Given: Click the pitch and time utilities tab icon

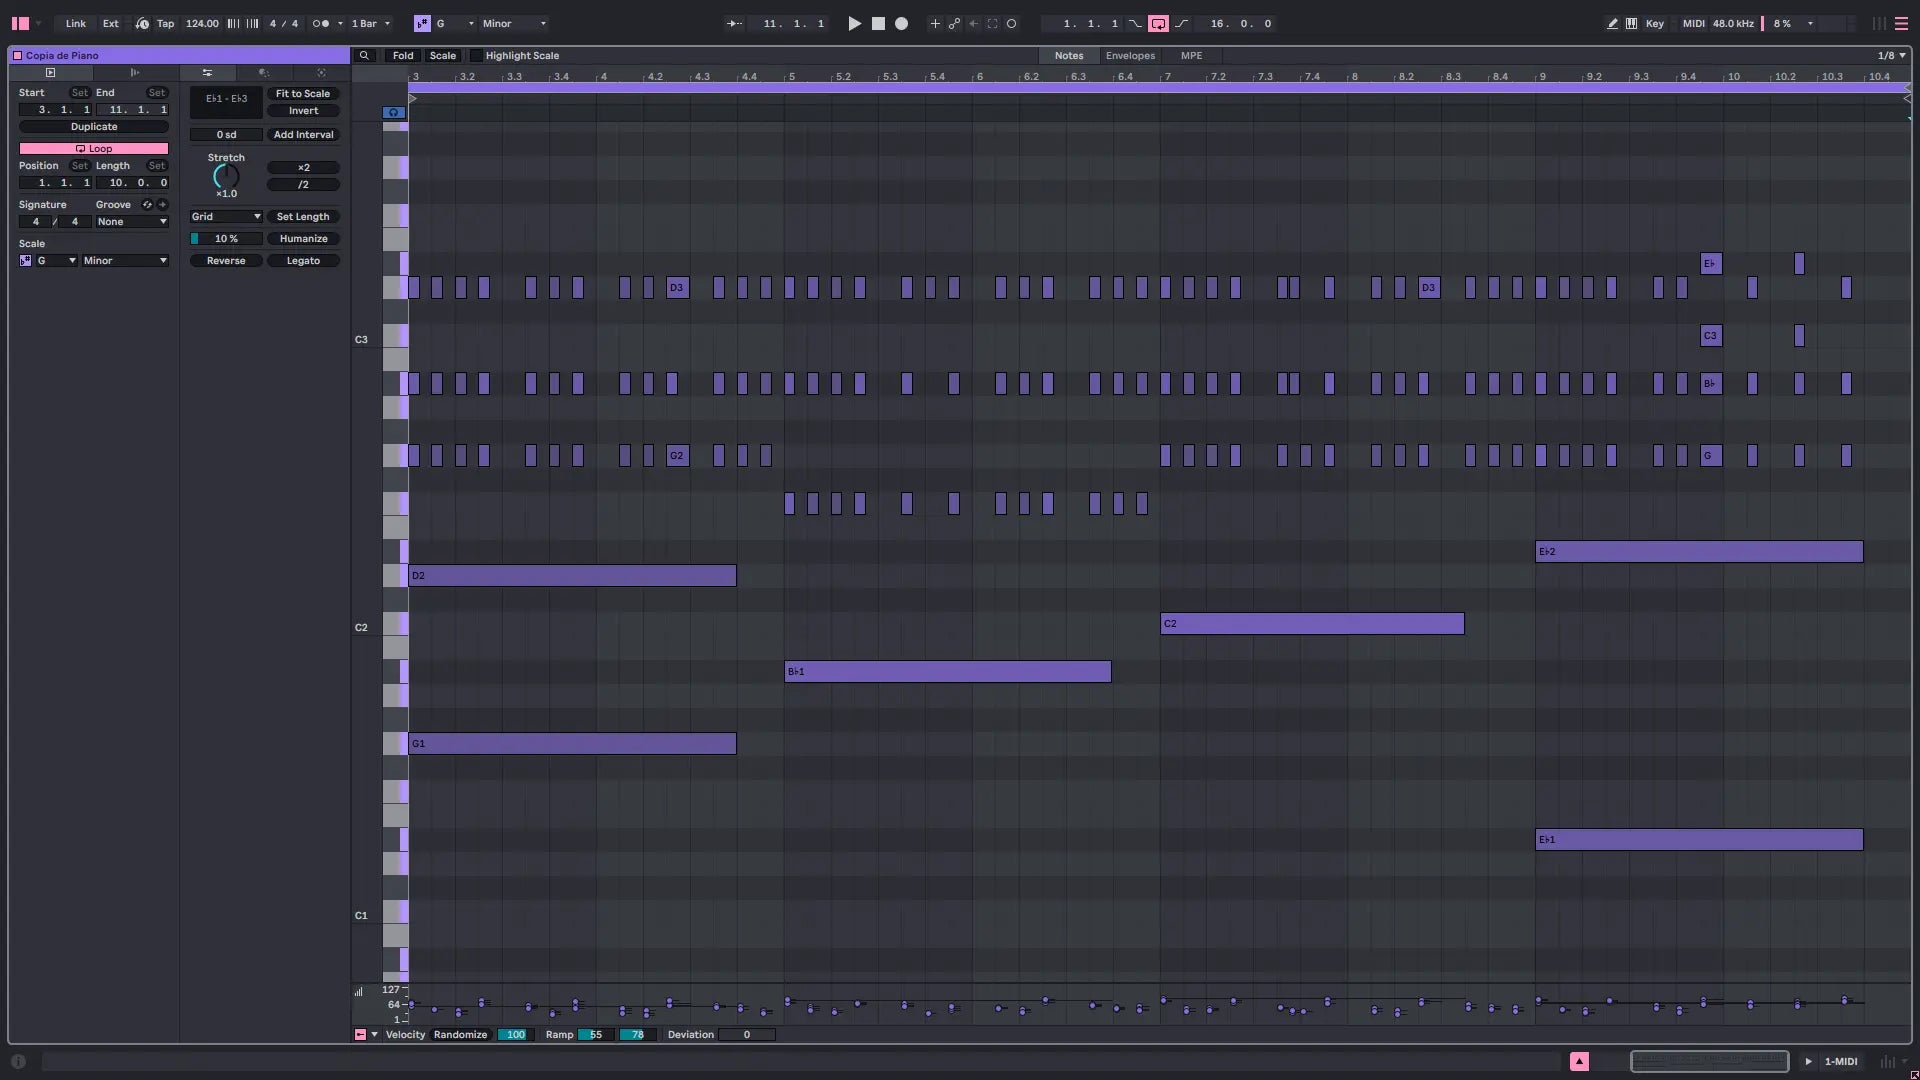Looking at the screenshot, I should [207, 73].
